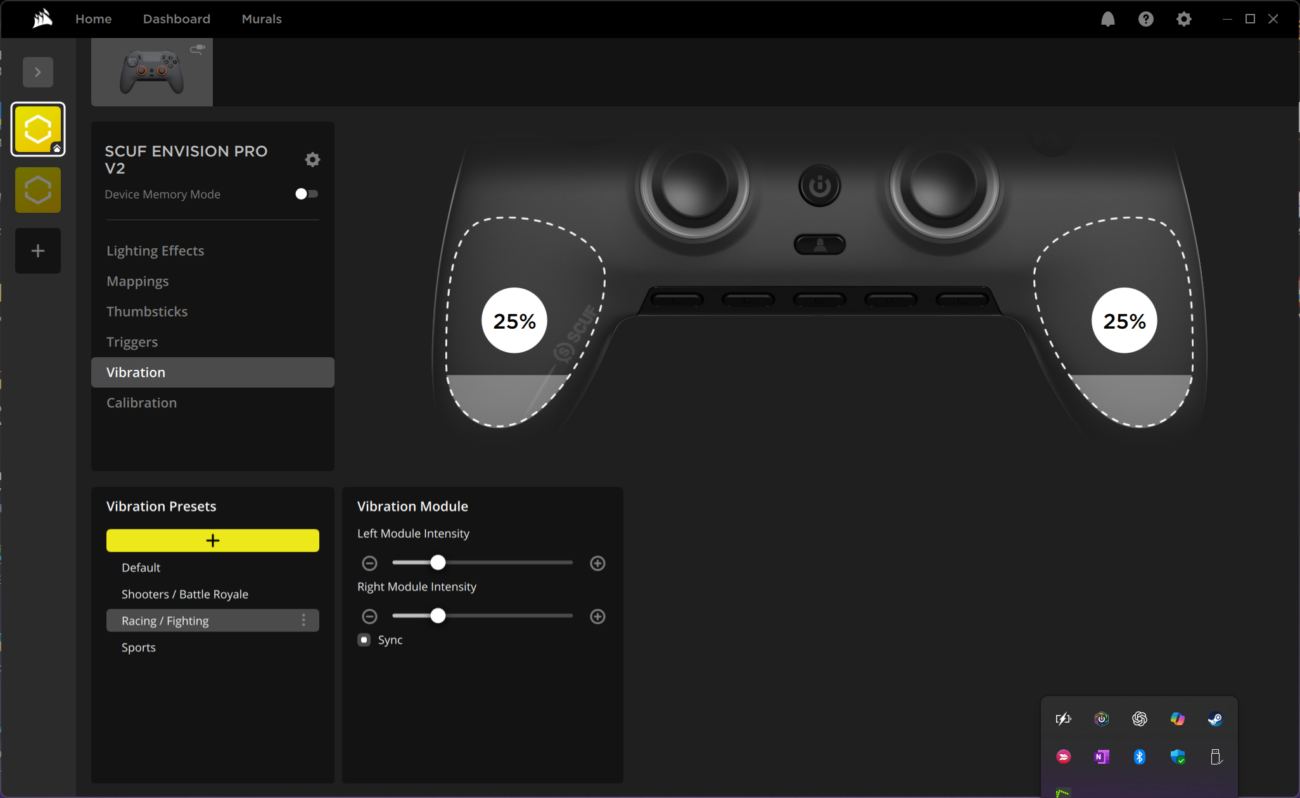Click the right grip 25% vibration indicator
The image size is (1300, 798).
coord(1124,321)
